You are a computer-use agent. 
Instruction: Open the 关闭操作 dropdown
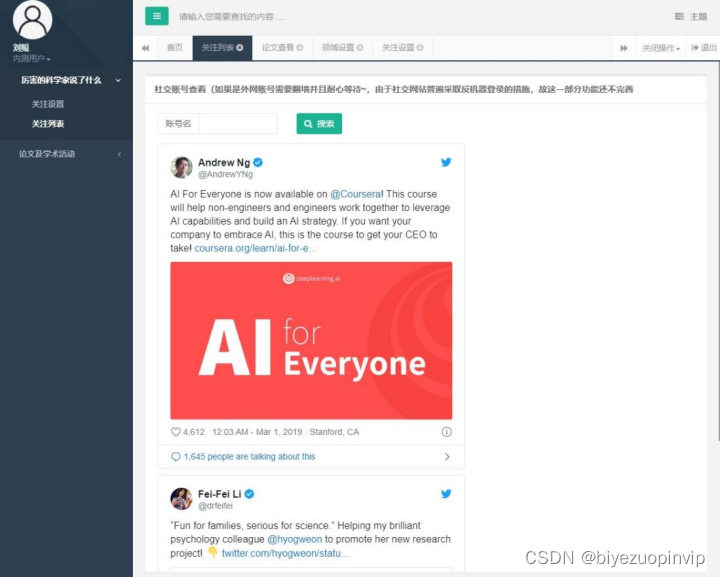coord(661,48)
